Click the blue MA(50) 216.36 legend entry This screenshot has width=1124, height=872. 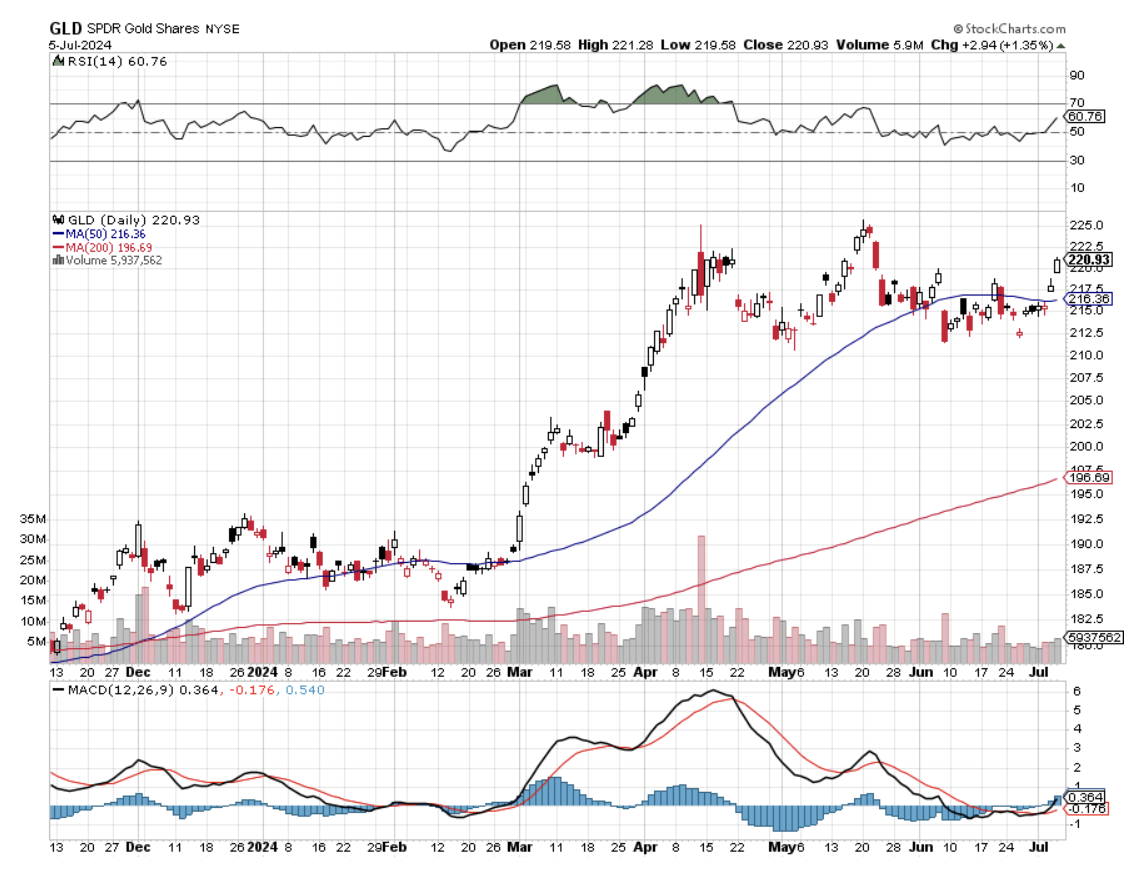(98, 233)
